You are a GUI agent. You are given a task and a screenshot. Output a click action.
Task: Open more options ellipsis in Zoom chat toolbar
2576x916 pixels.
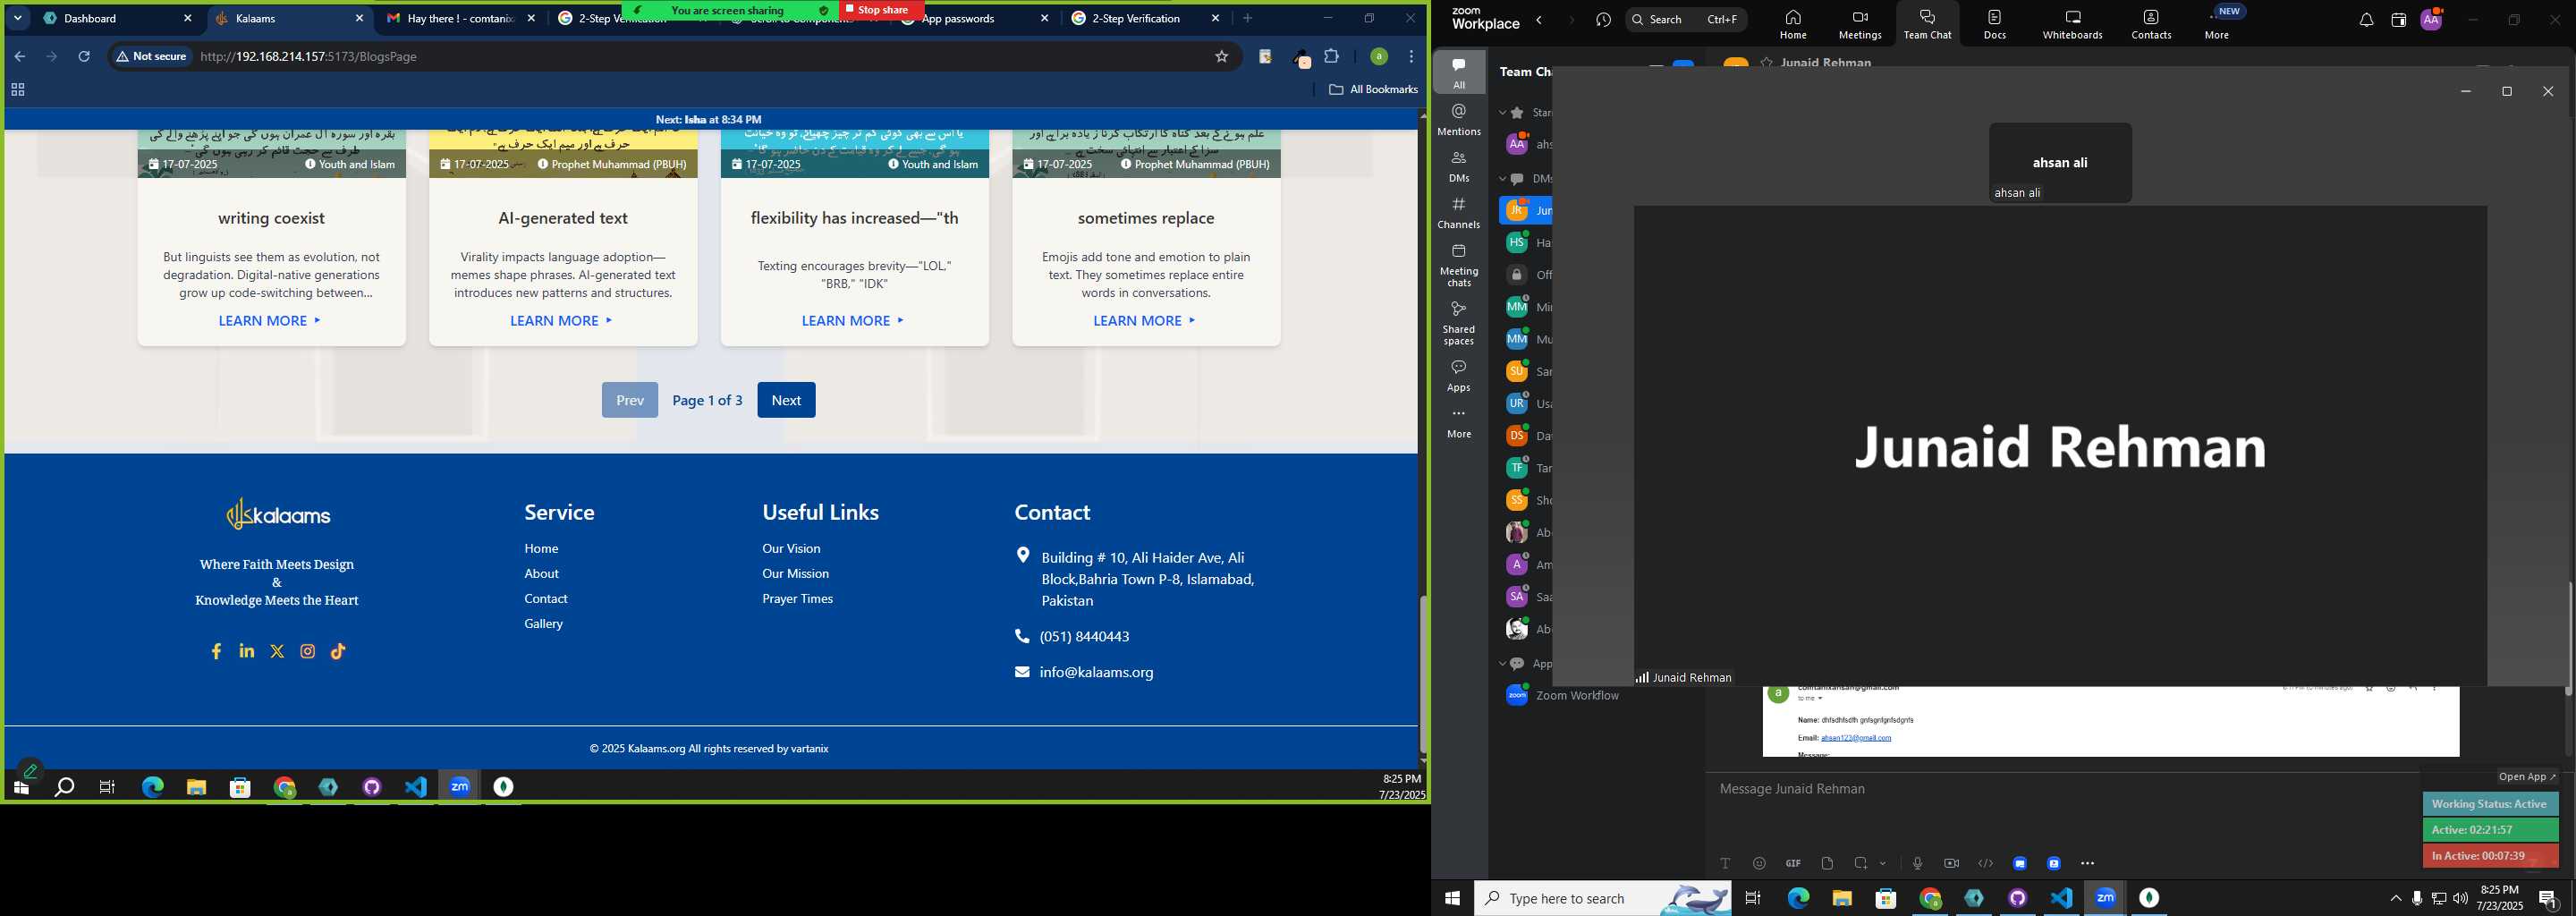(x=2087, y=863)
